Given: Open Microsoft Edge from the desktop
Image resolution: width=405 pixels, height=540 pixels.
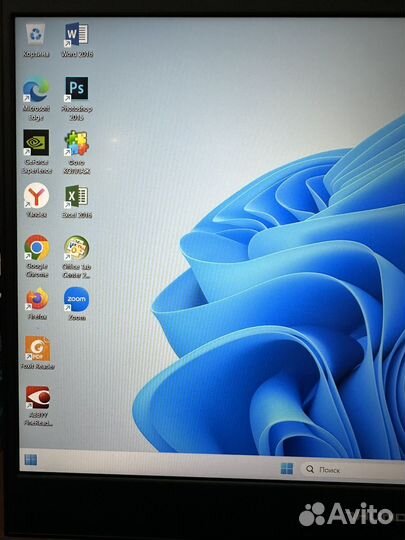Looking at the screenshot, I should [x=36, y=98].
